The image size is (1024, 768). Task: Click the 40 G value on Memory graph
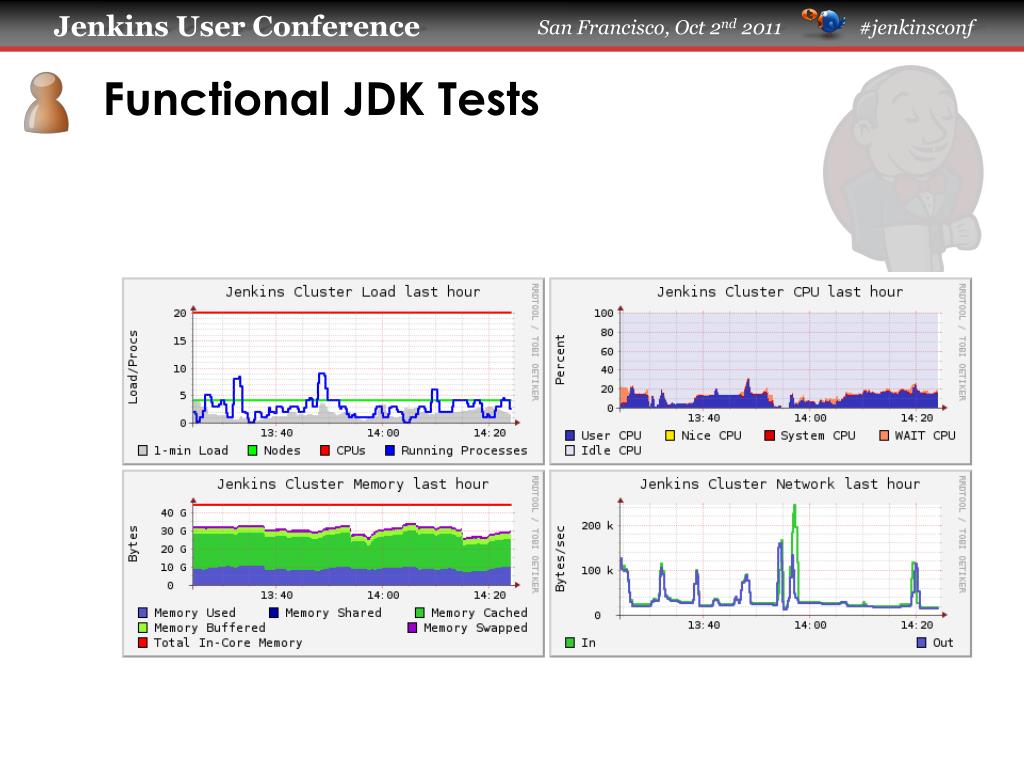click(174, 513)
